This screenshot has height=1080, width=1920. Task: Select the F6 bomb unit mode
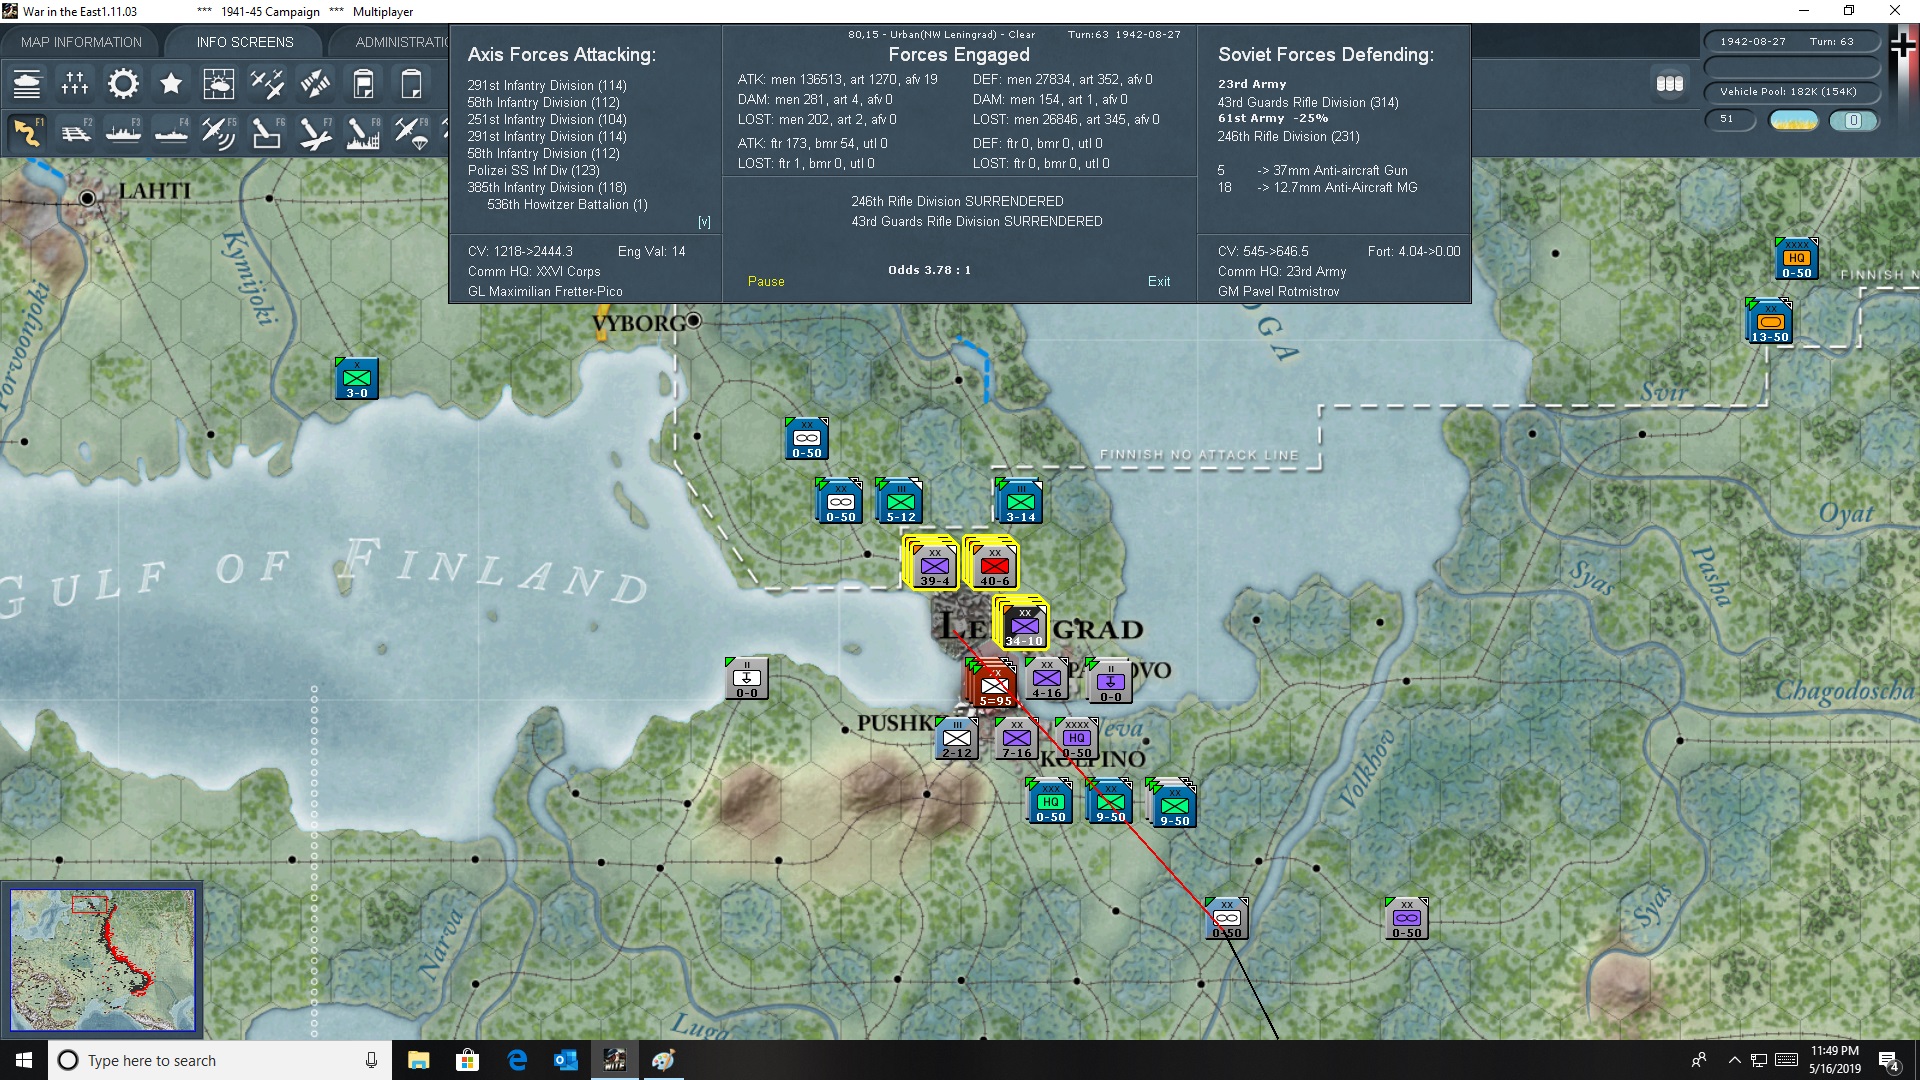(267, 133)
